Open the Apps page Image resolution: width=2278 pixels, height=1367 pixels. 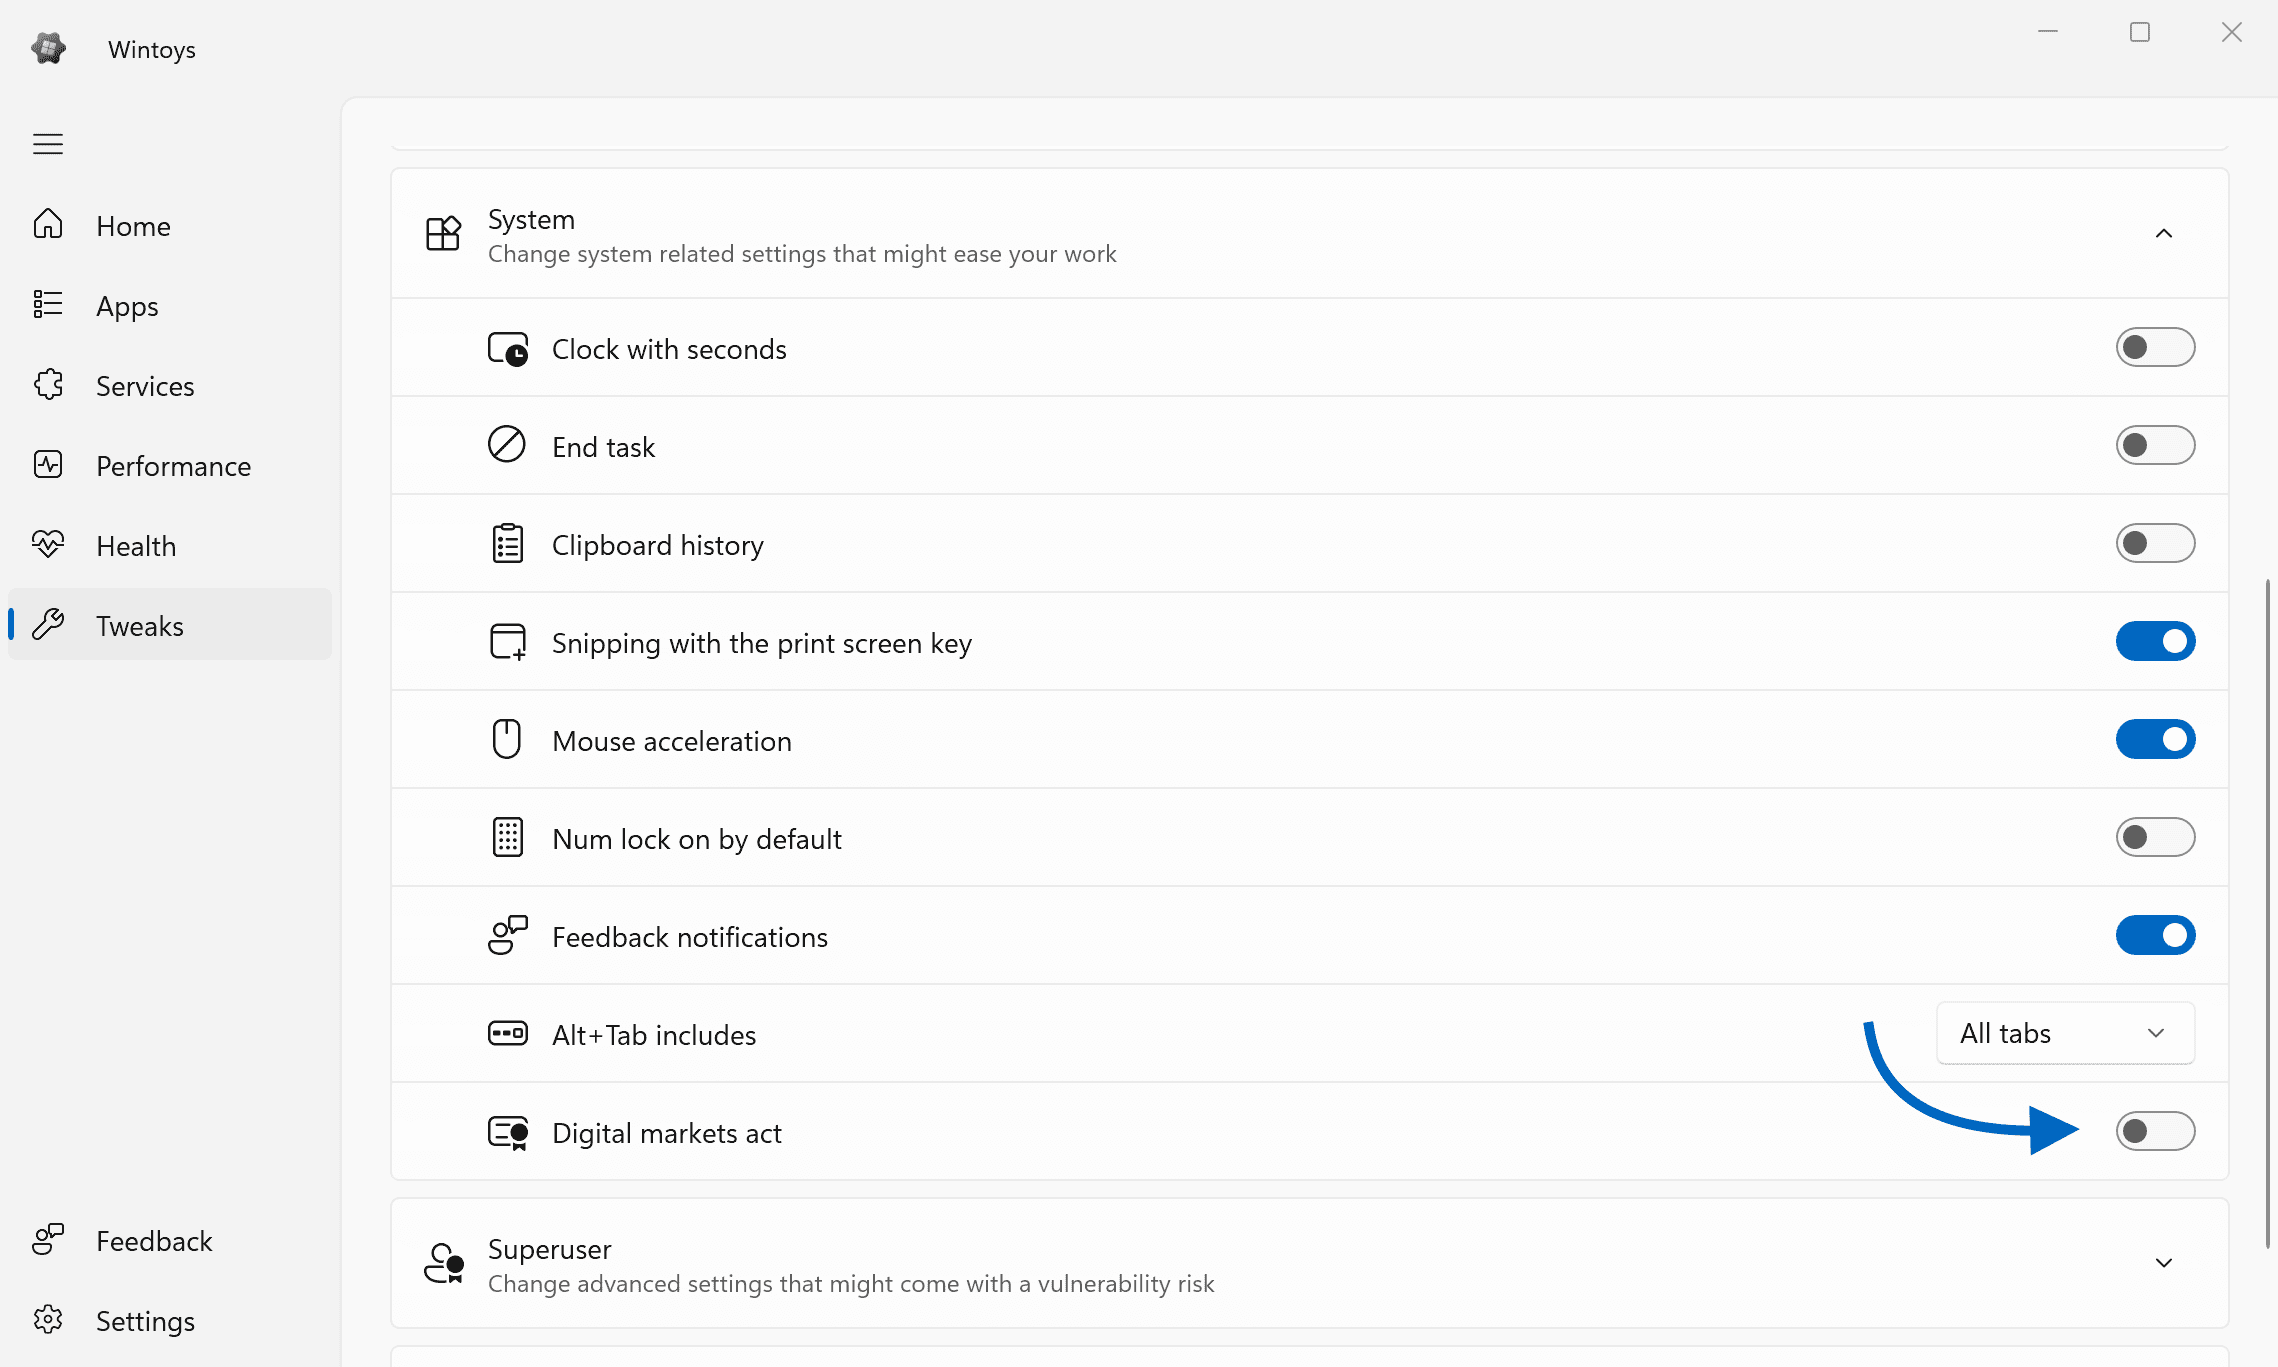tap(170, 306)
